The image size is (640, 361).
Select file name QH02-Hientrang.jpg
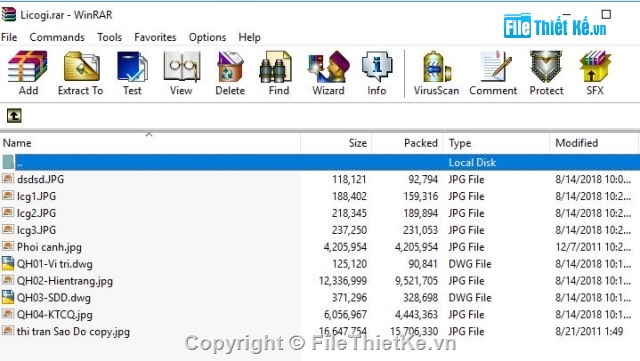pos(65,281)
